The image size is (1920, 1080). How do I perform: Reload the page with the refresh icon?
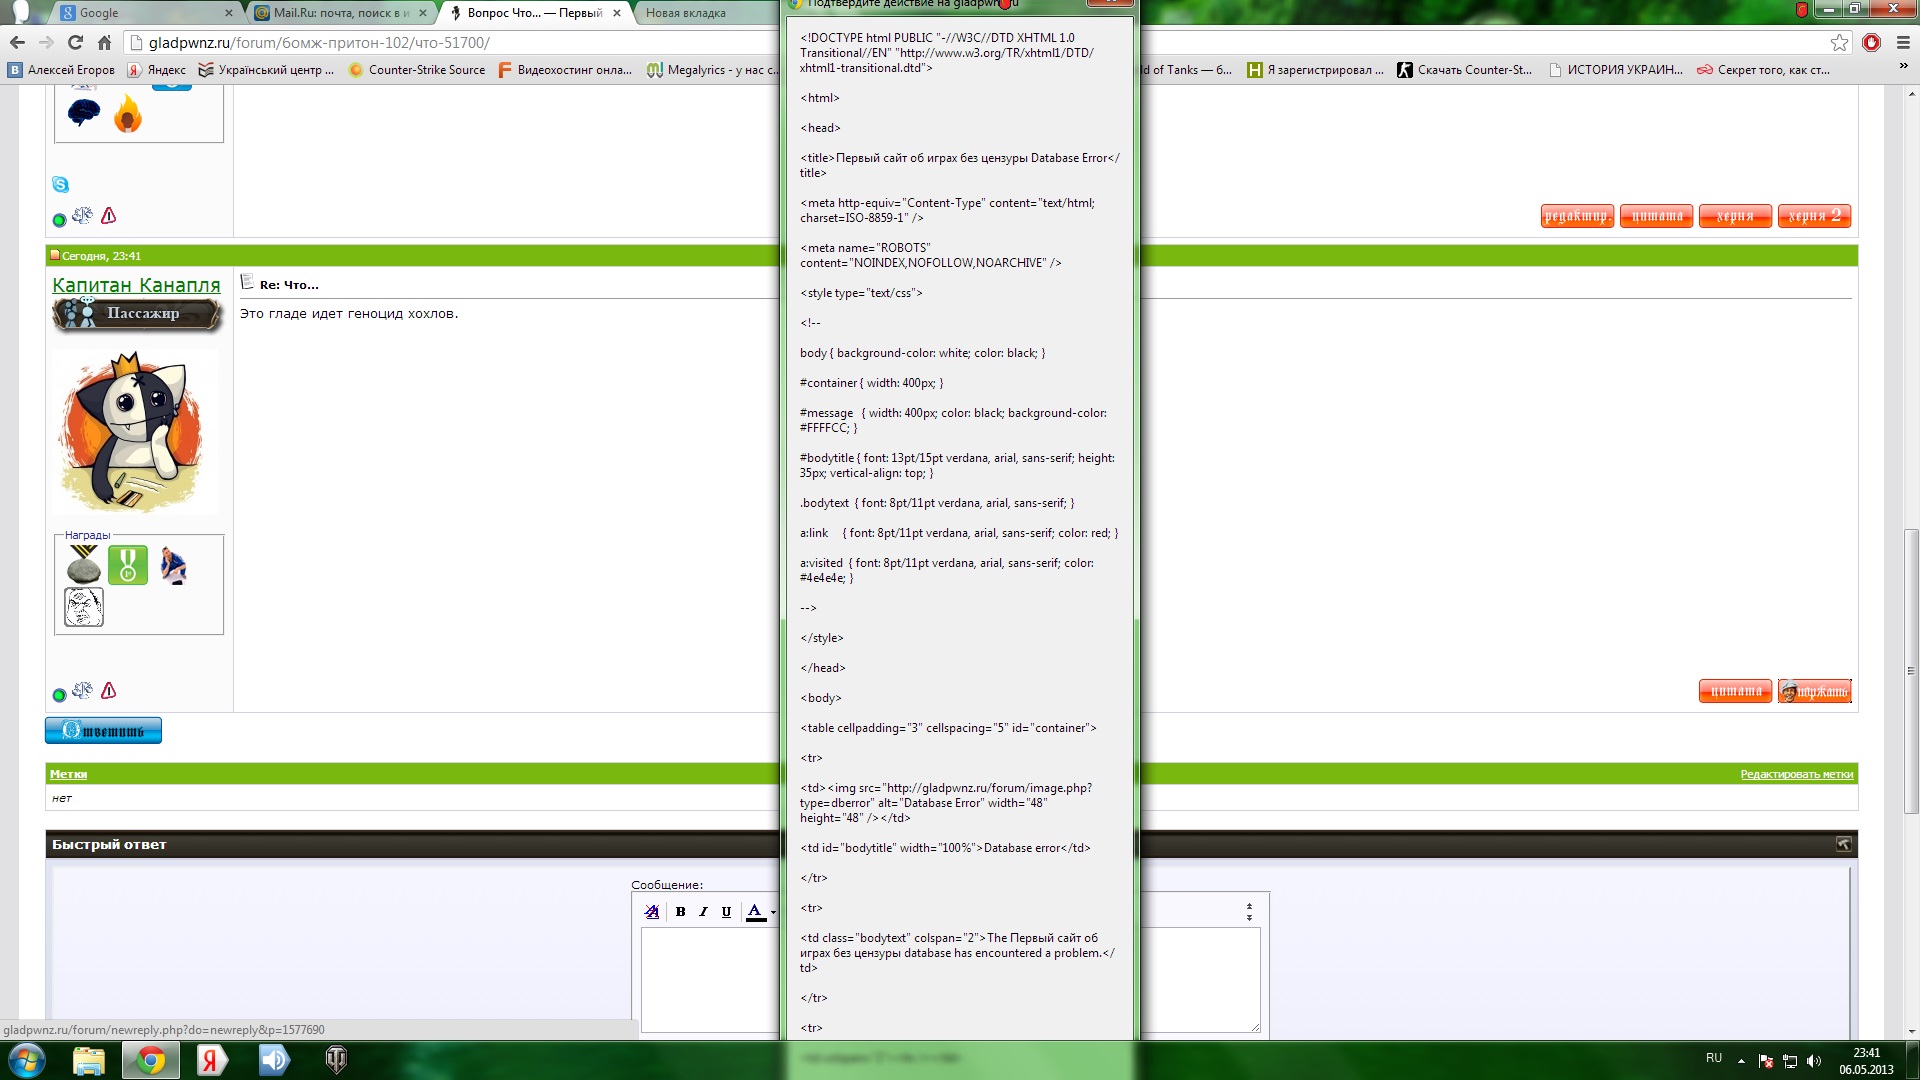75,42
